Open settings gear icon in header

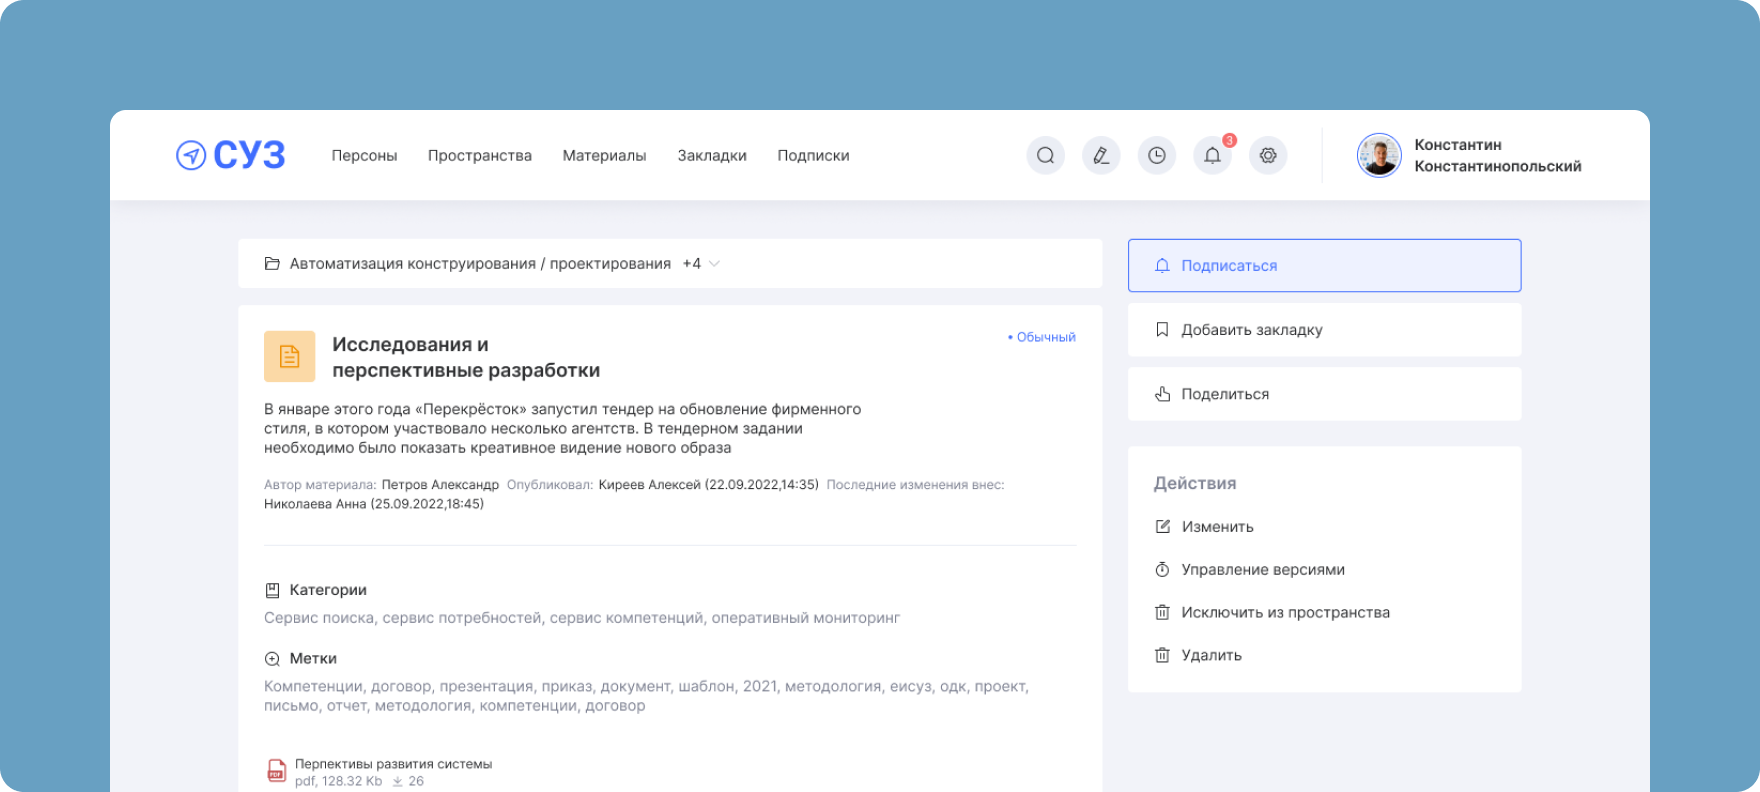(1268, 155)
